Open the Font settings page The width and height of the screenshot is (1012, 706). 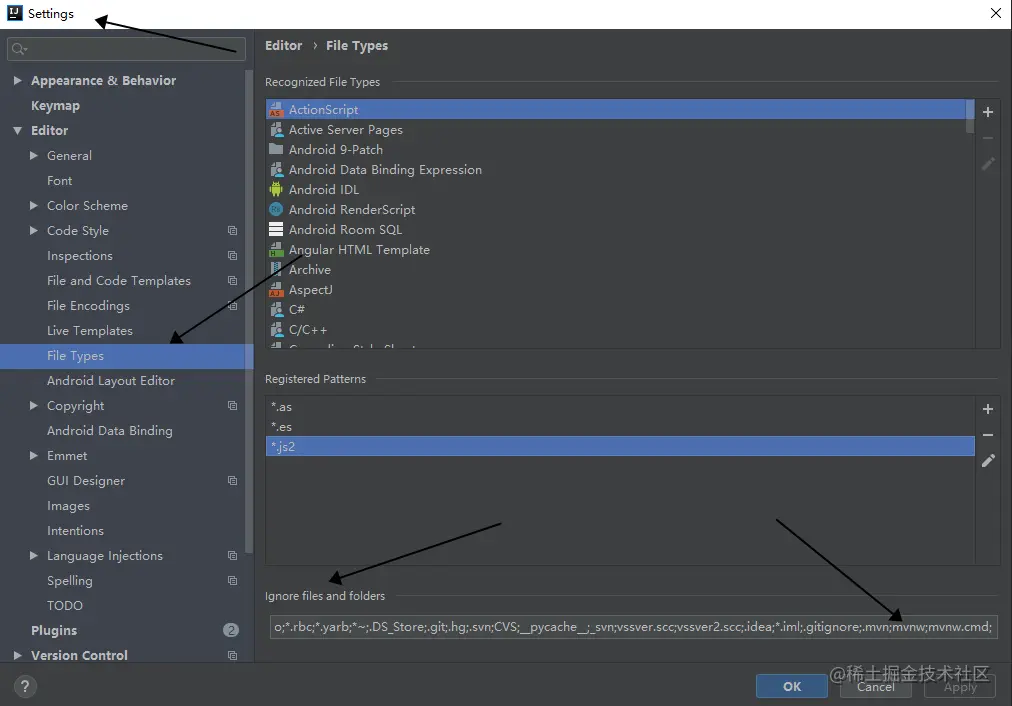pyautogui.click(x=59, y=181)
